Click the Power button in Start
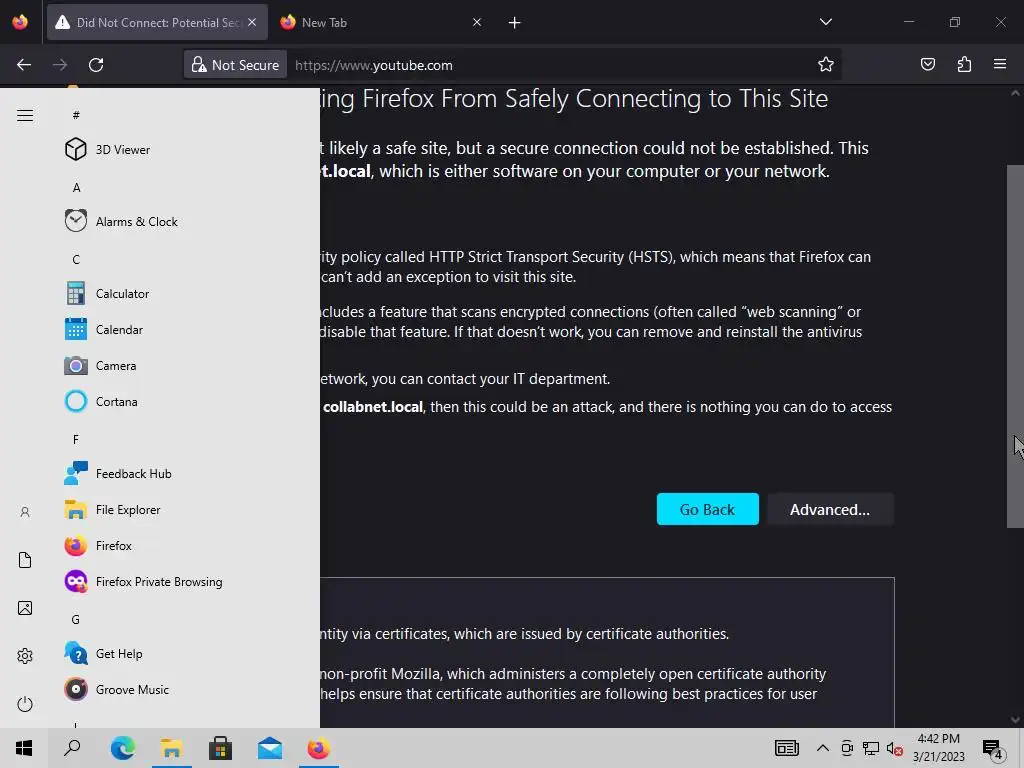The height and width of the screenshot is (768, 1024). click(25, 704)
